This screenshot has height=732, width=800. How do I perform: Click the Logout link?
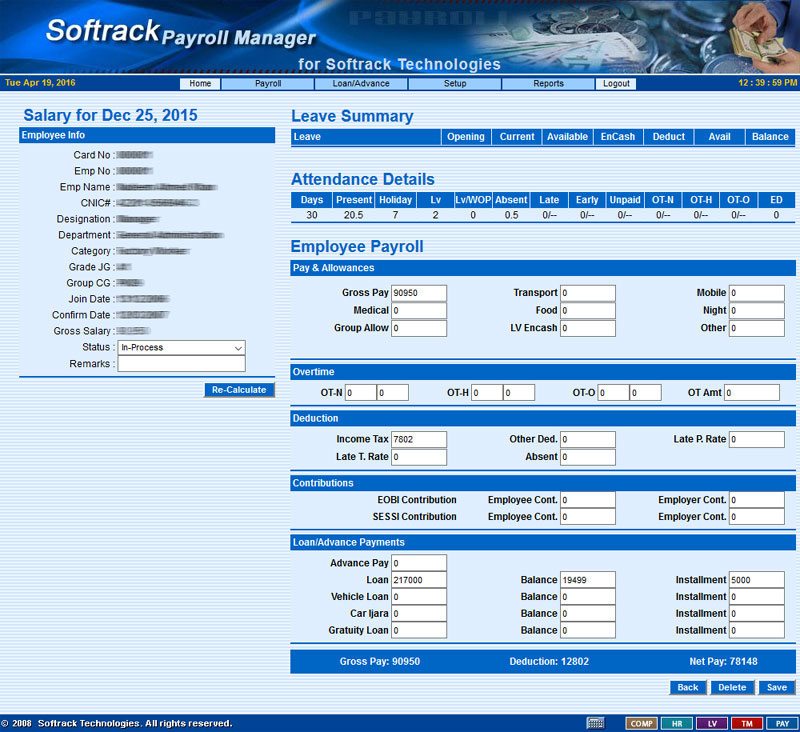[617, 84]
